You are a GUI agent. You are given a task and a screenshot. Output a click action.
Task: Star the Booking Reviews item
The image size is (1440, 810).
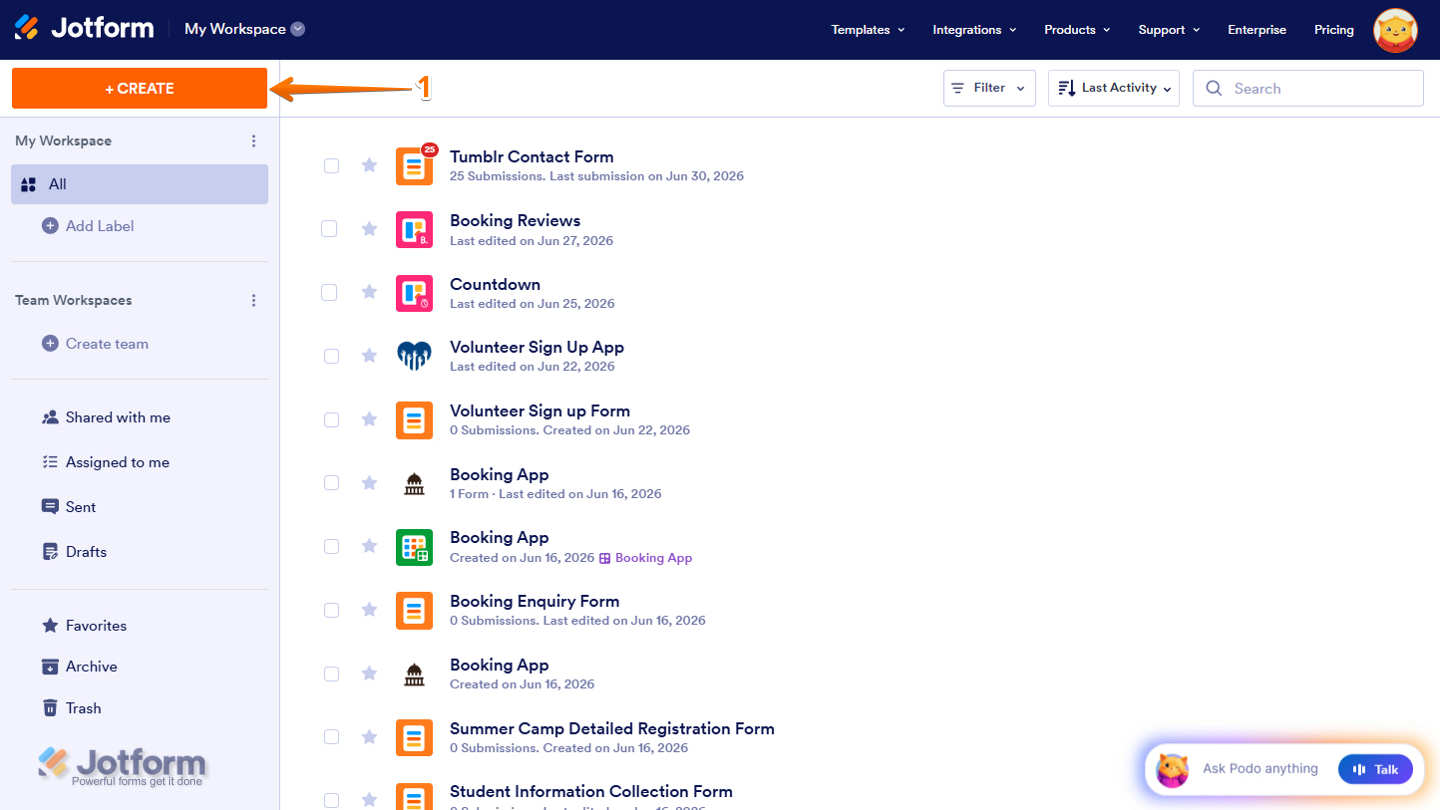[x=369, y=229]
